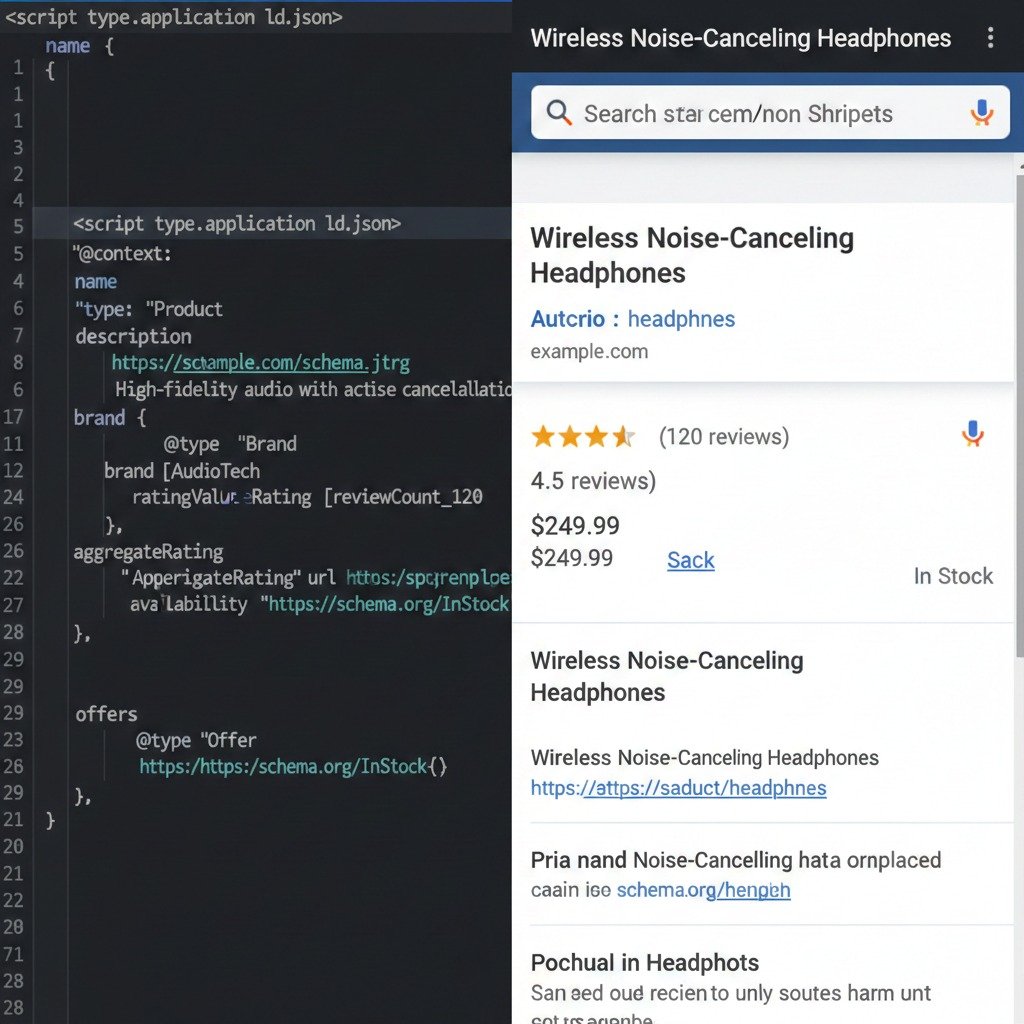Click the top script type.application ld.json breadcrumb
This screenshot has width=1024, height=1024.
(x=174, y=17)
